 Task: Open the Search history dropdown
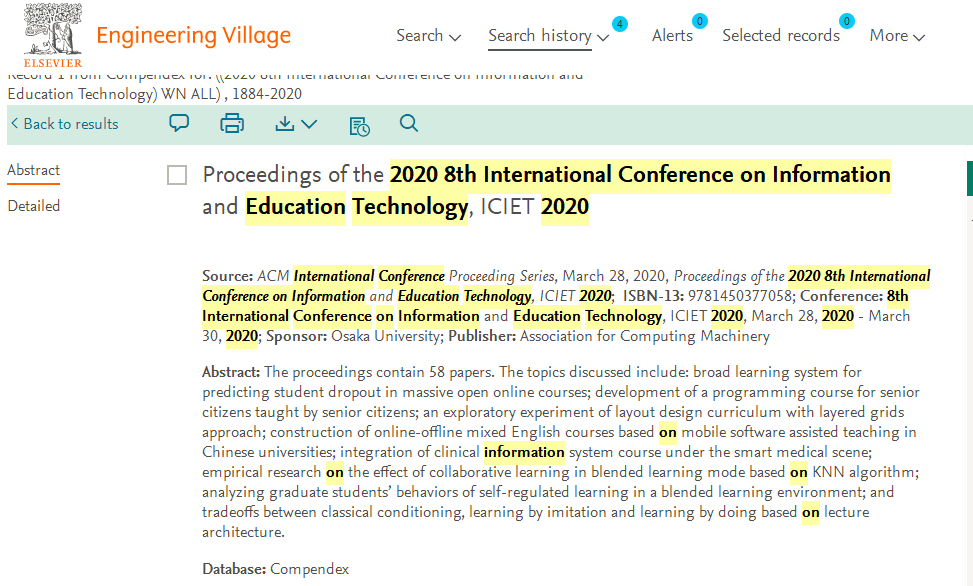pyautogui.click(x=548, y=36)
